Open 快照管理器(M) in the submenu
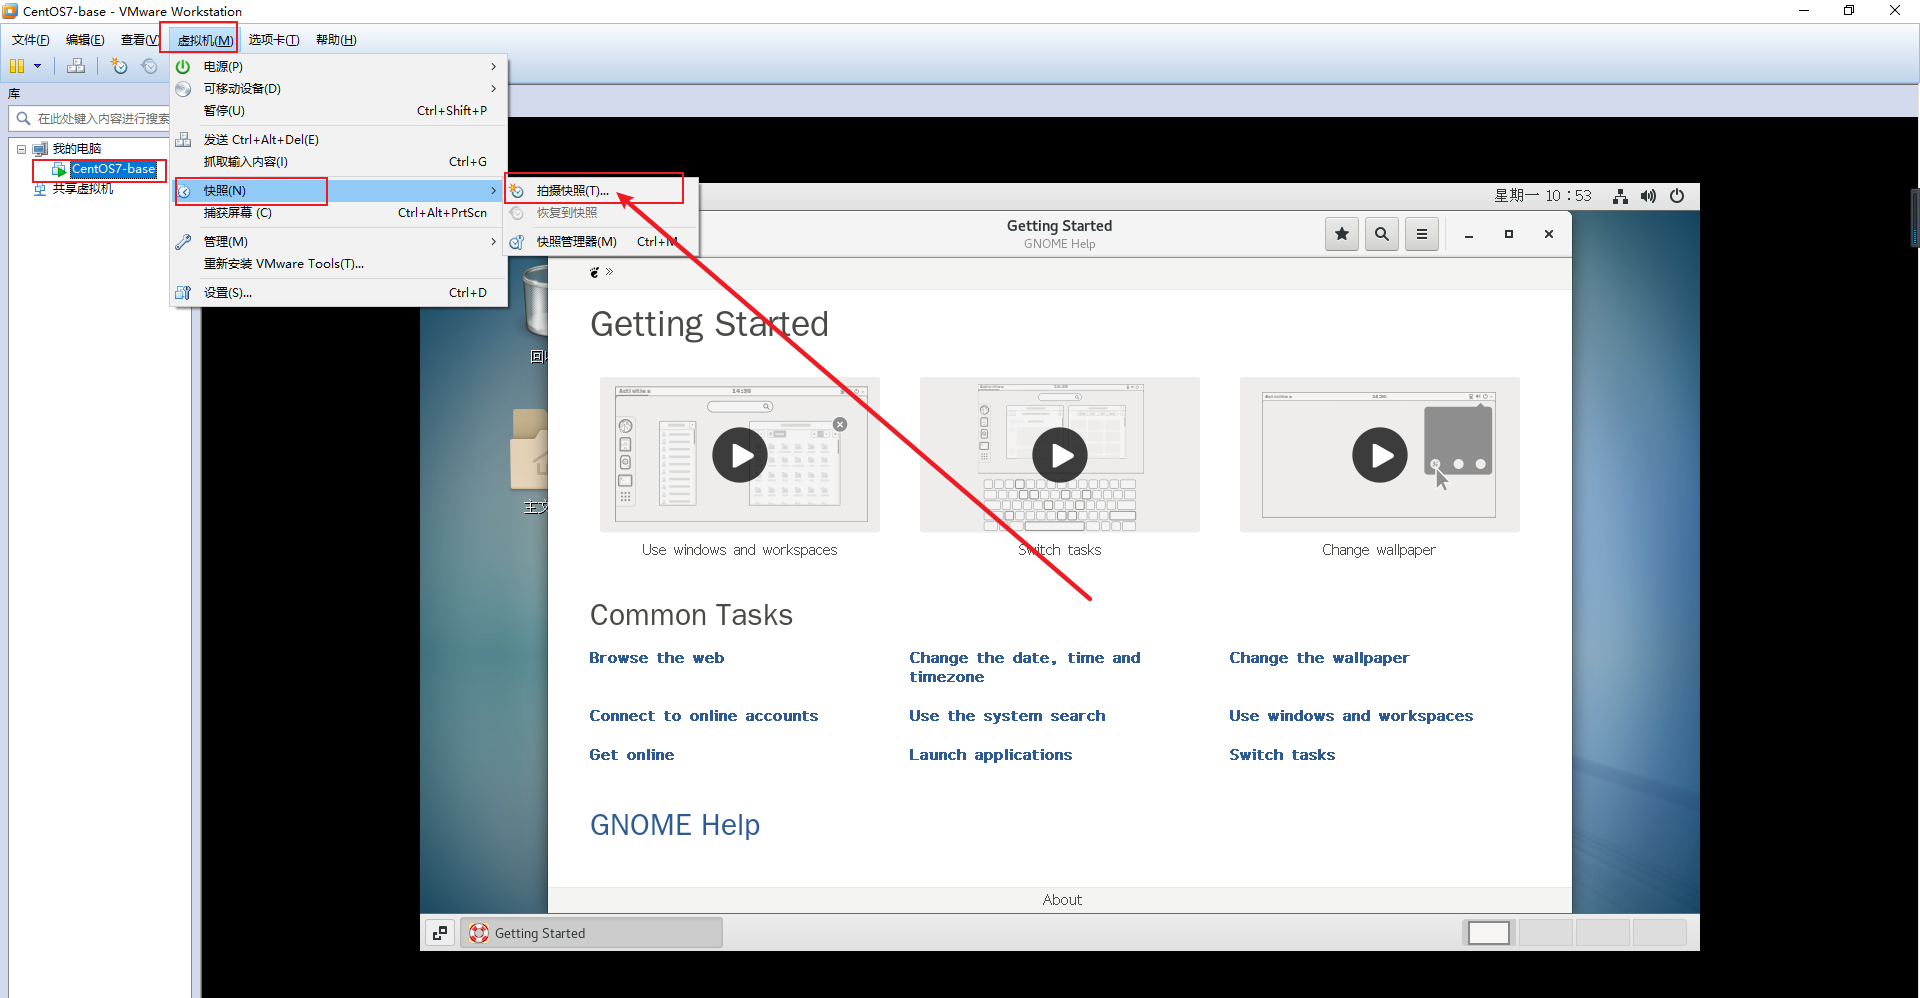 (x=601, y=241)
